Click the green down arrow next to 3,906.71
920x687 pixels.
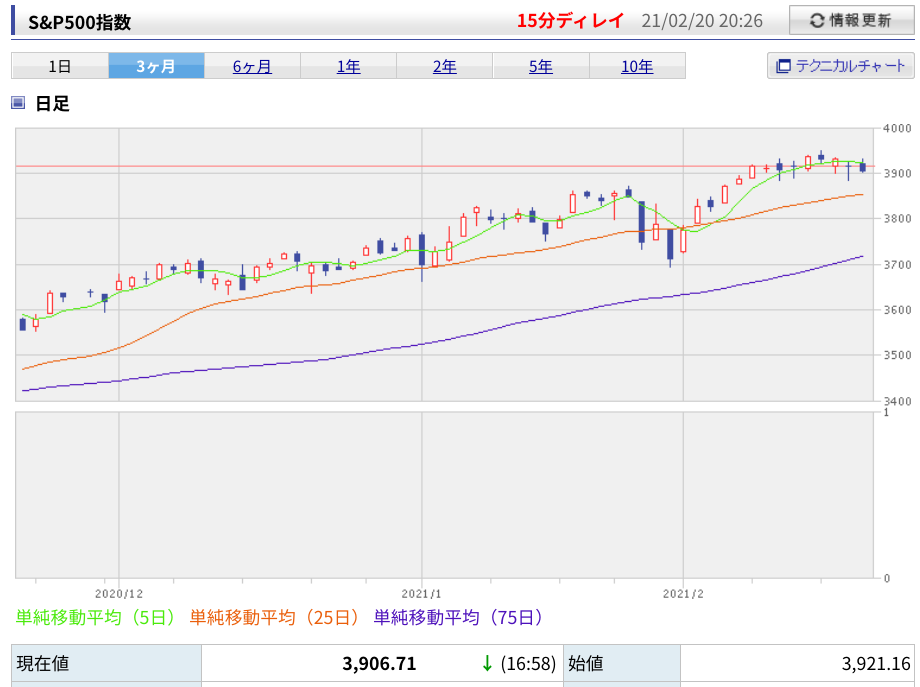pyautogui.click(x=486, y=664)
